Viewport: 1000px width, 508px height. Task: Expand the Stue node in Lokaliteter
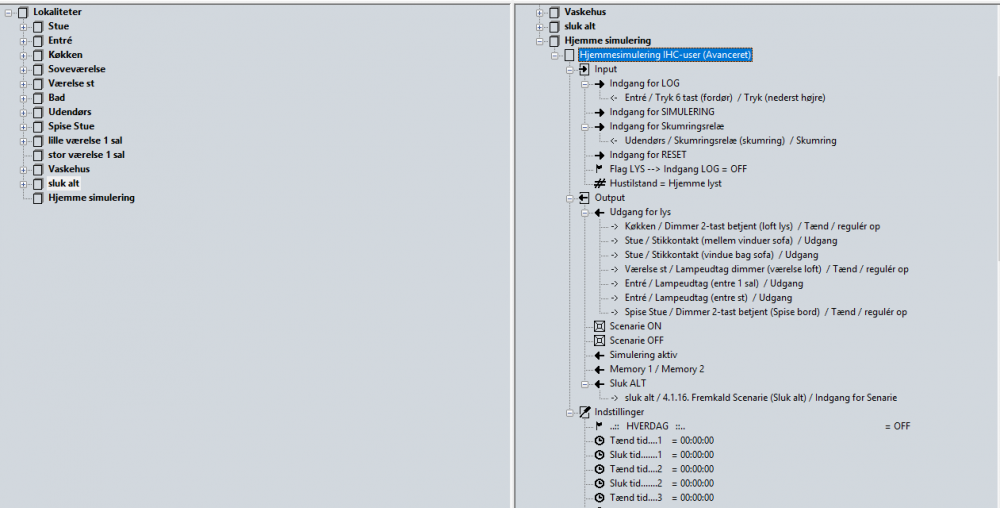pyautogui.click(x=23, y=27)
